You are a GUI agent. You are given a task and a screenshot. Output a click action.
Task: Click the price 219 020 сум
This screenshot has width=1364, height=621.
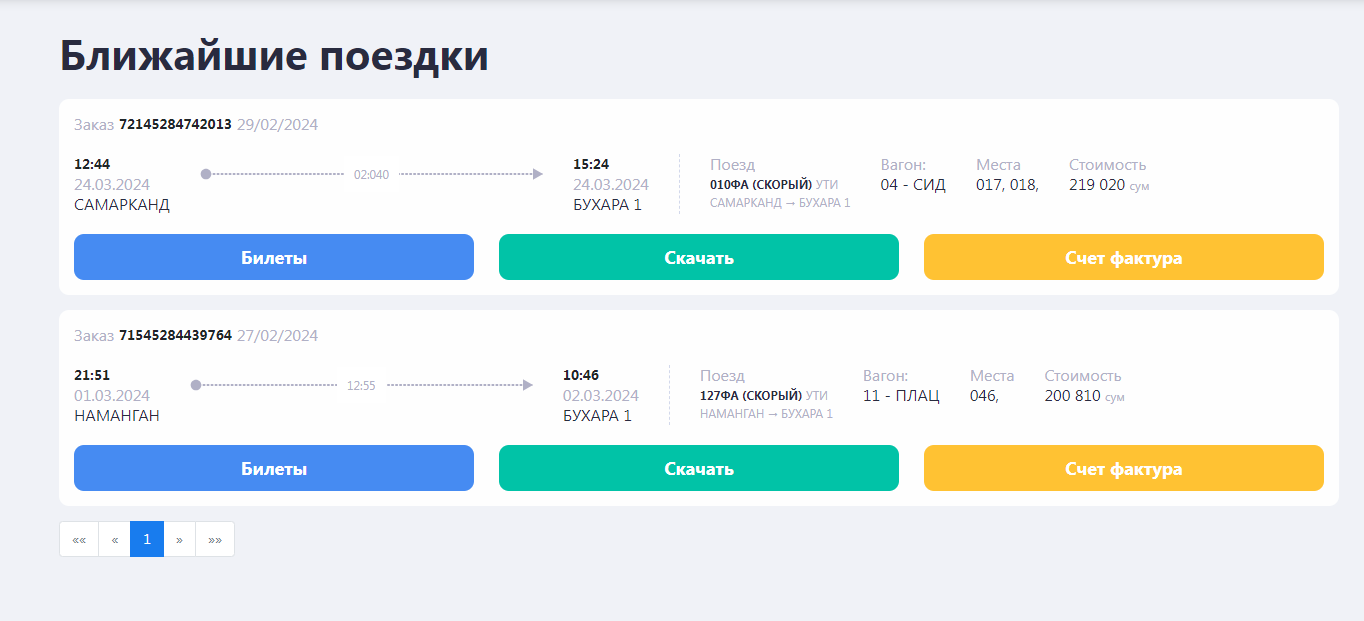1098,185
